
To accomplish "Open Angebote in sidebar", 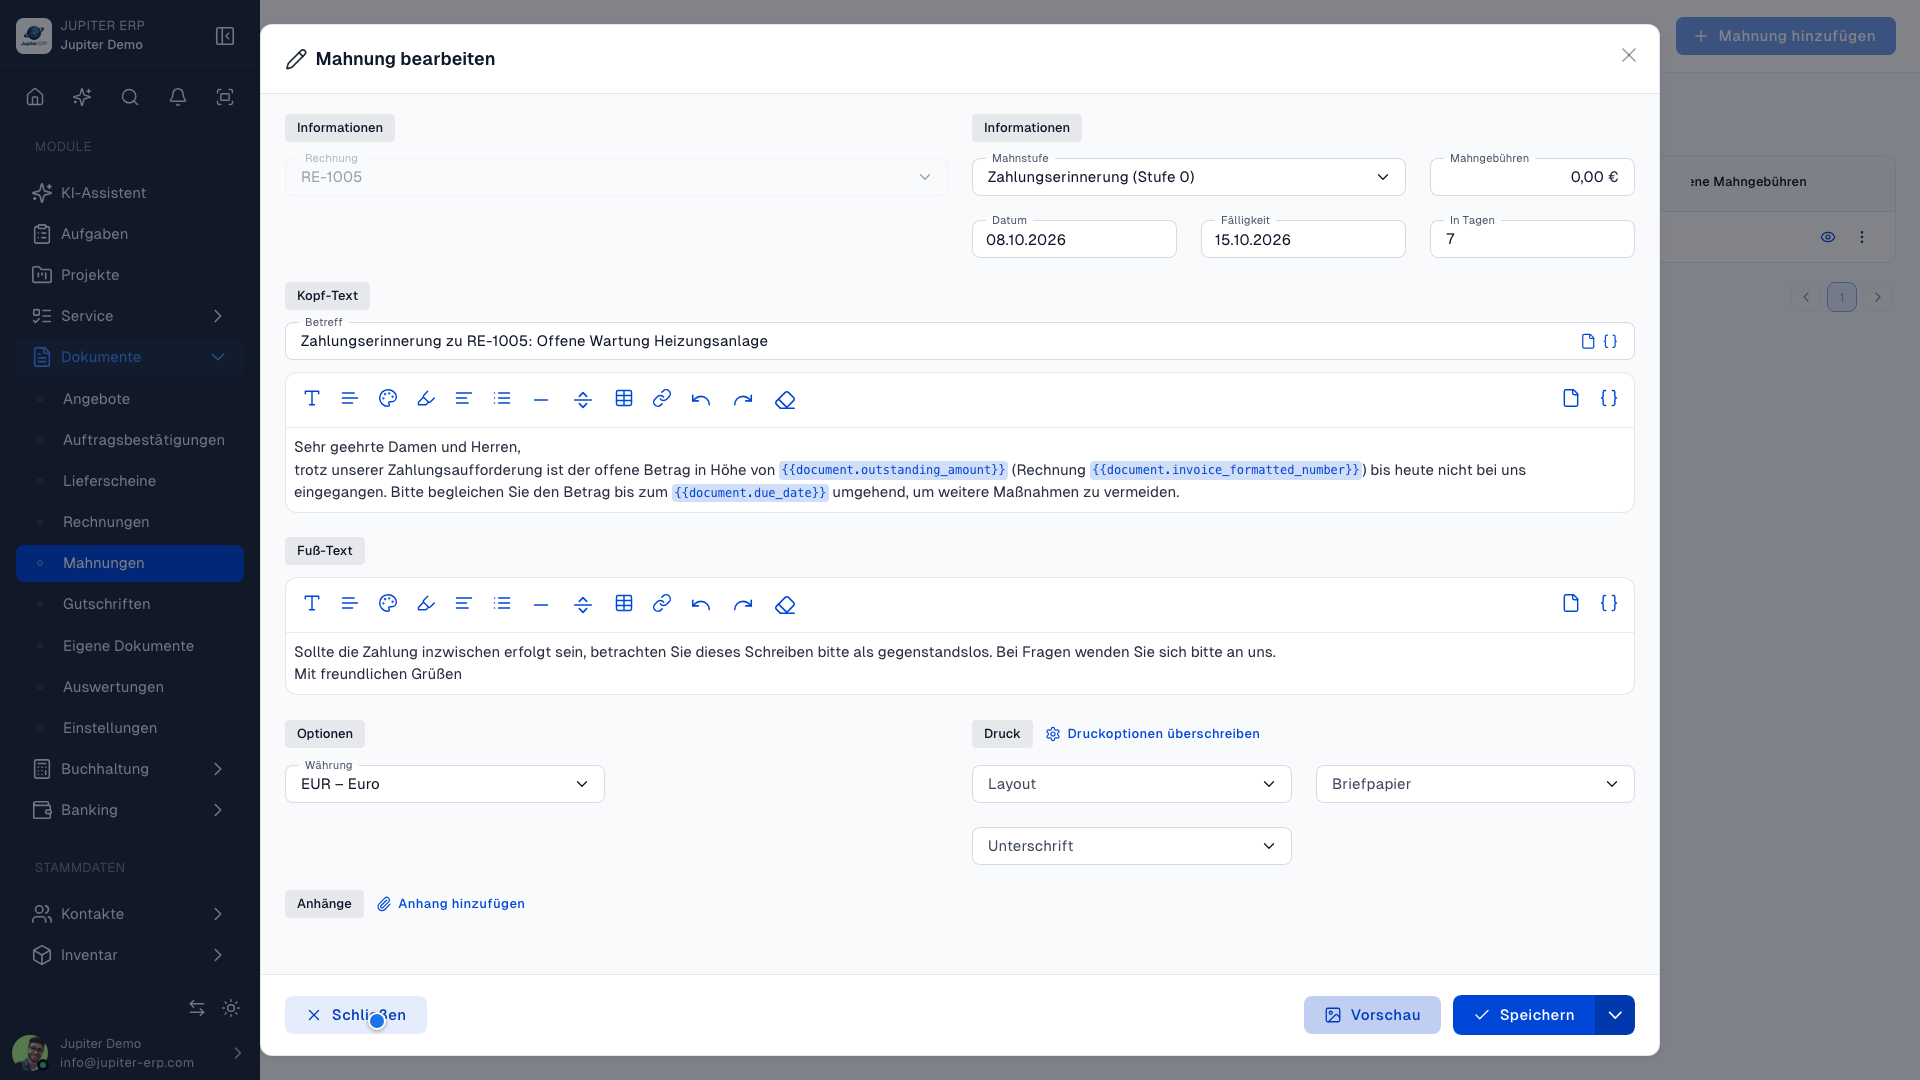I will pos(130,399).
